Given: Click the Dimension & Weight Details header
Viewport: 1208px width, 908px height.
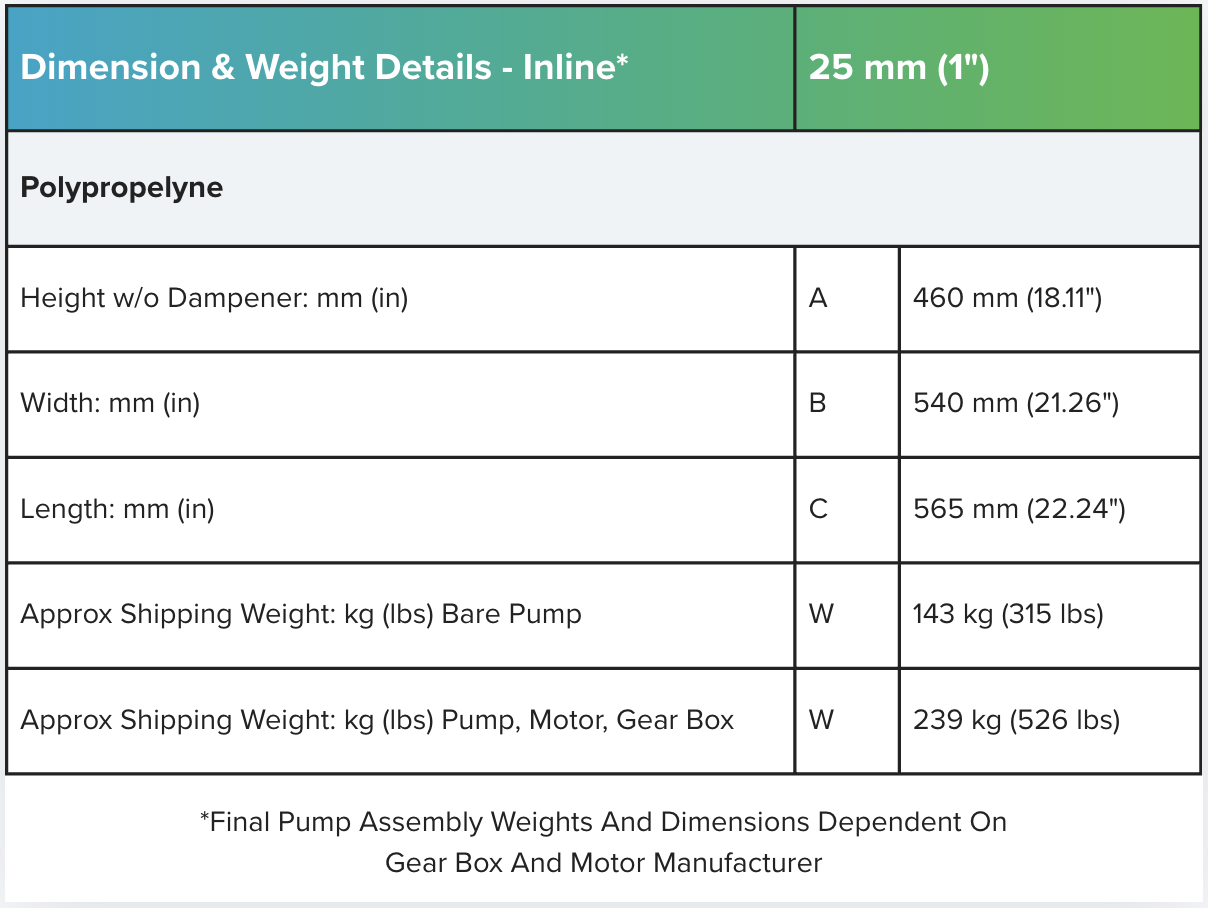Looking at the screenshot, I should click(x=324, y=68).
